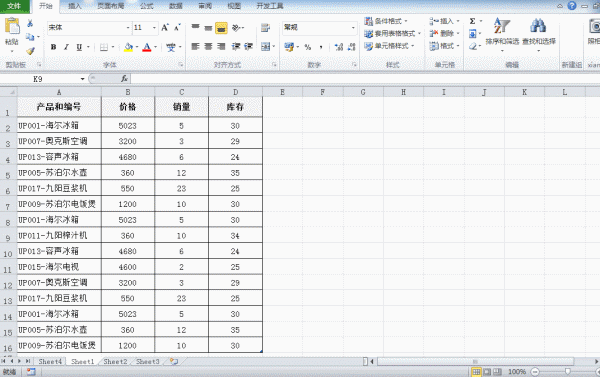This screenshot has width=600, height=377.
Task: Switch to the Sheet4 worksheet tab
Action: (50, 361)
